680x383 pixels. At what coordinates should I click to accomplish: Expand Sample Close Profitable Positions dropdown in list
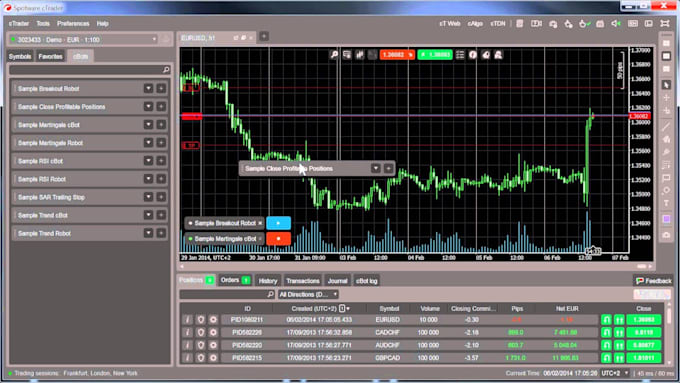tap(148, 107)
